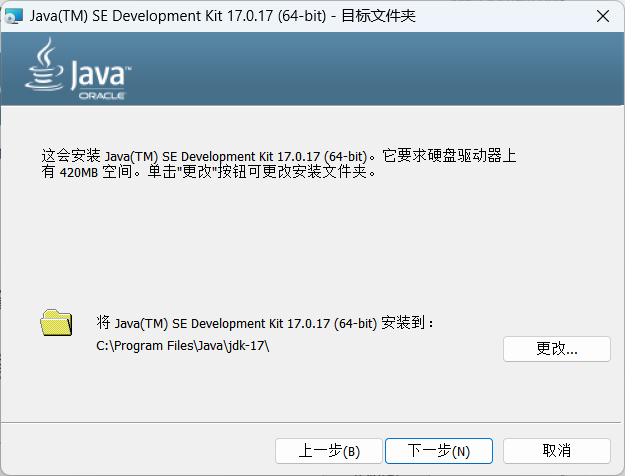Click the paragraph stating 420MB disk space is required
The width and height of the screenshot is (625, 476).
279,163
